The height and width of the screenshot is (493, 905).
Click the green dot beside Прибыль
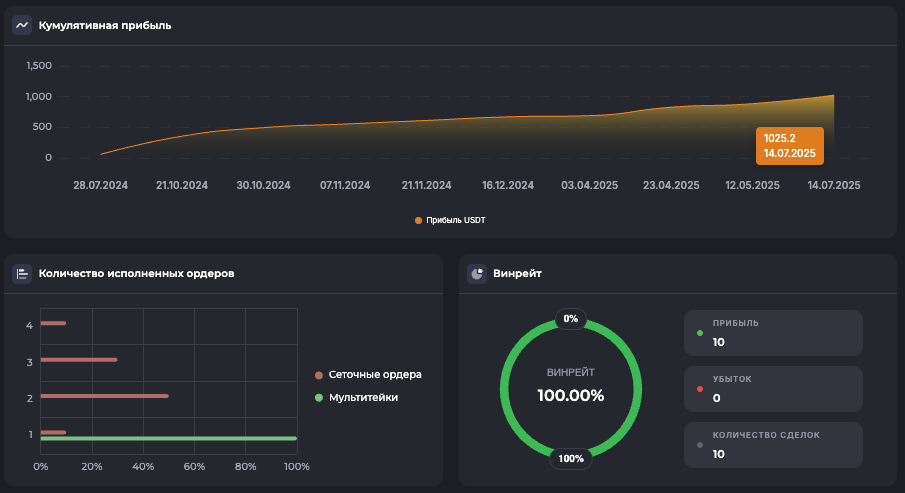699,333
